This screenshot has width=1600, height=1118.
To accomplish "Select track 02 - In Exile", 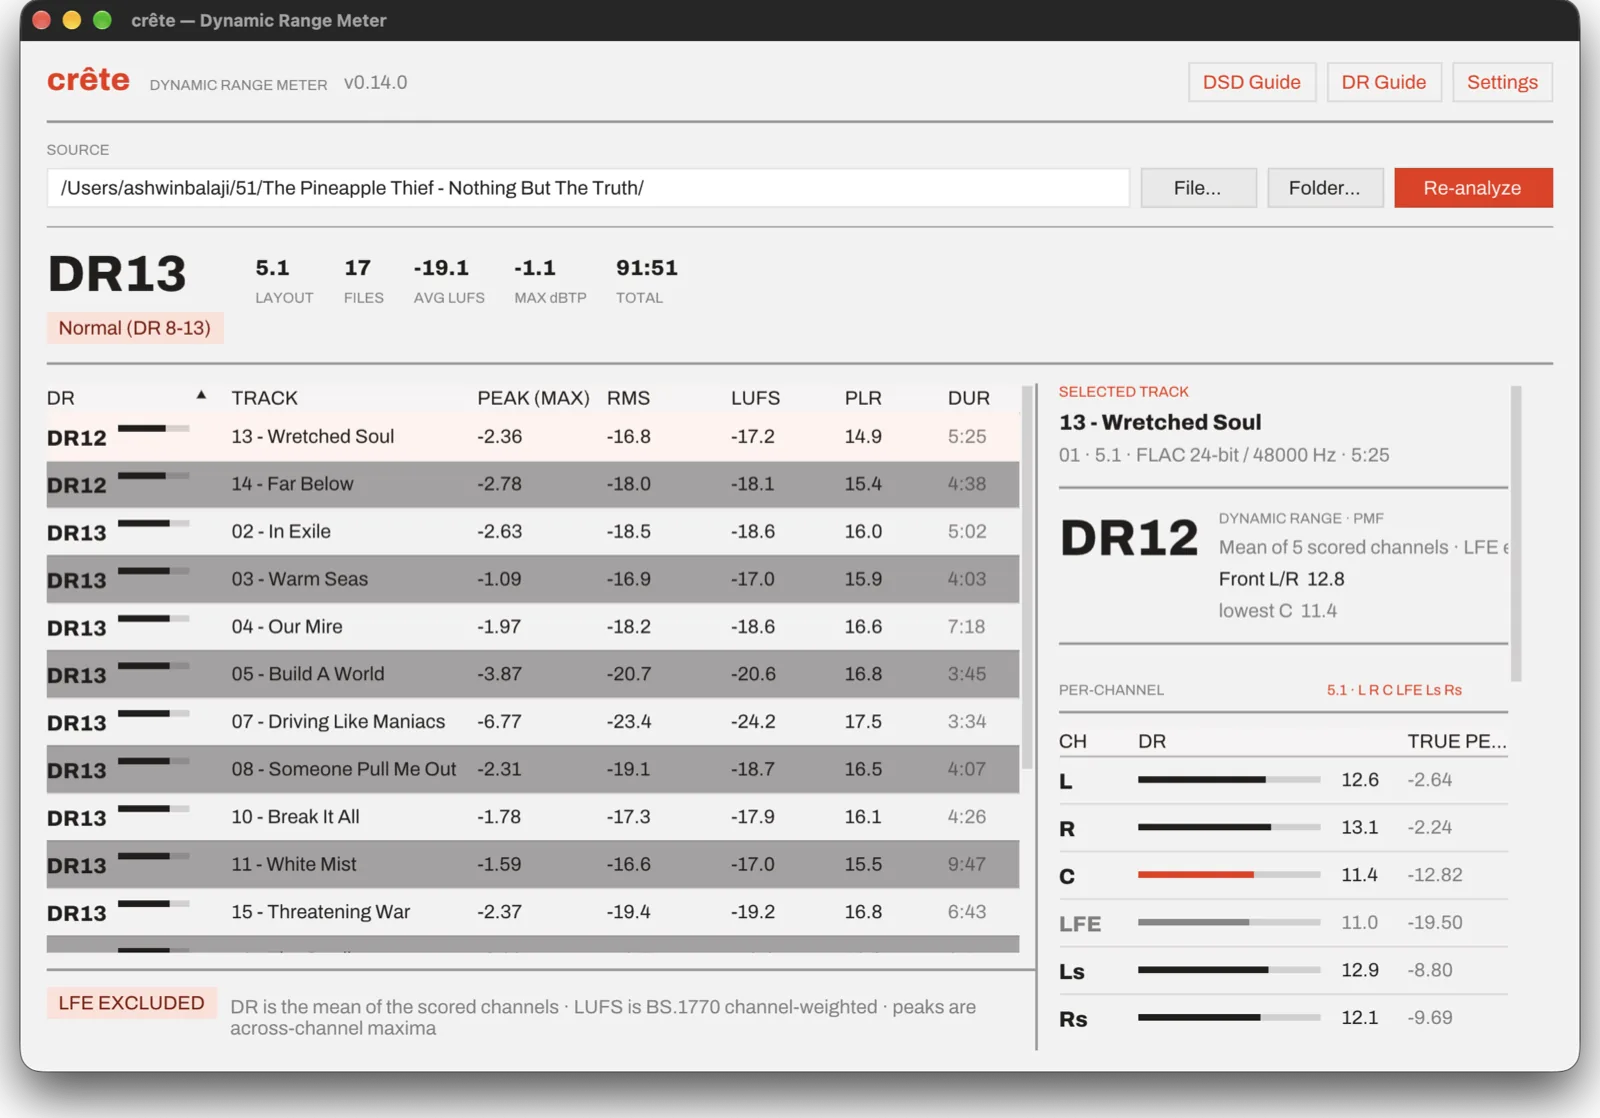I will point(533,532).
